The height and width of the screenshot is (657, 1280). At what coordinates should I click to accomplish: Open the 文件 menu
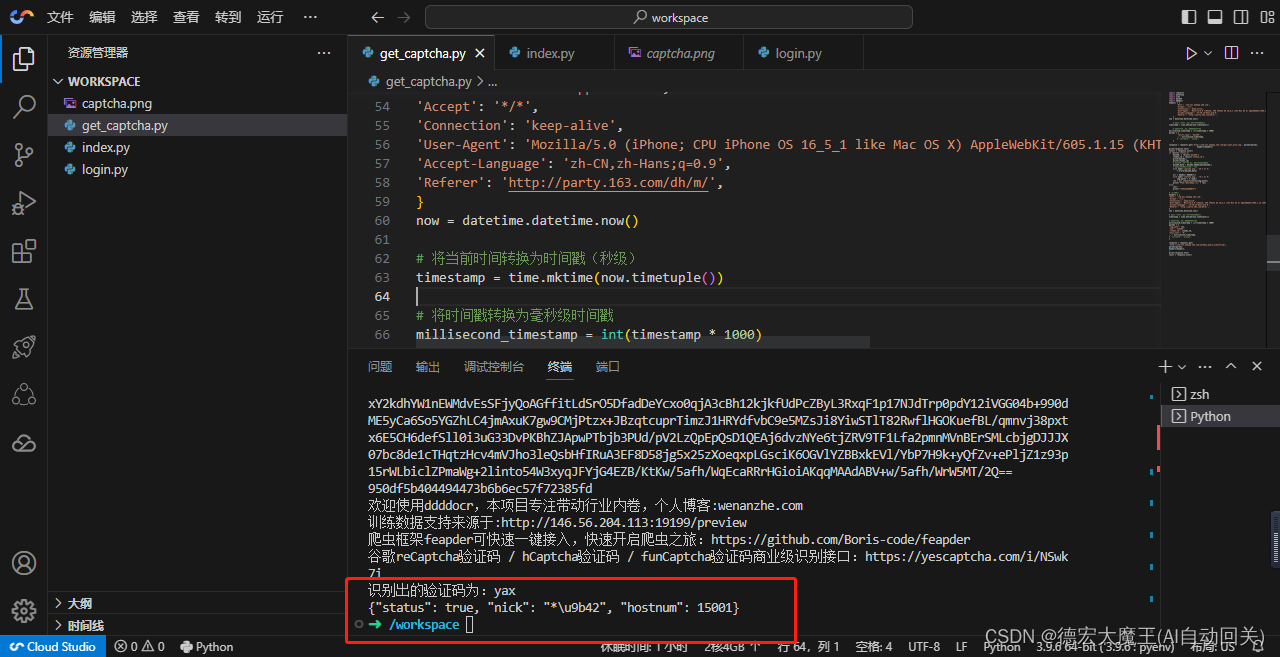(60, 17)
